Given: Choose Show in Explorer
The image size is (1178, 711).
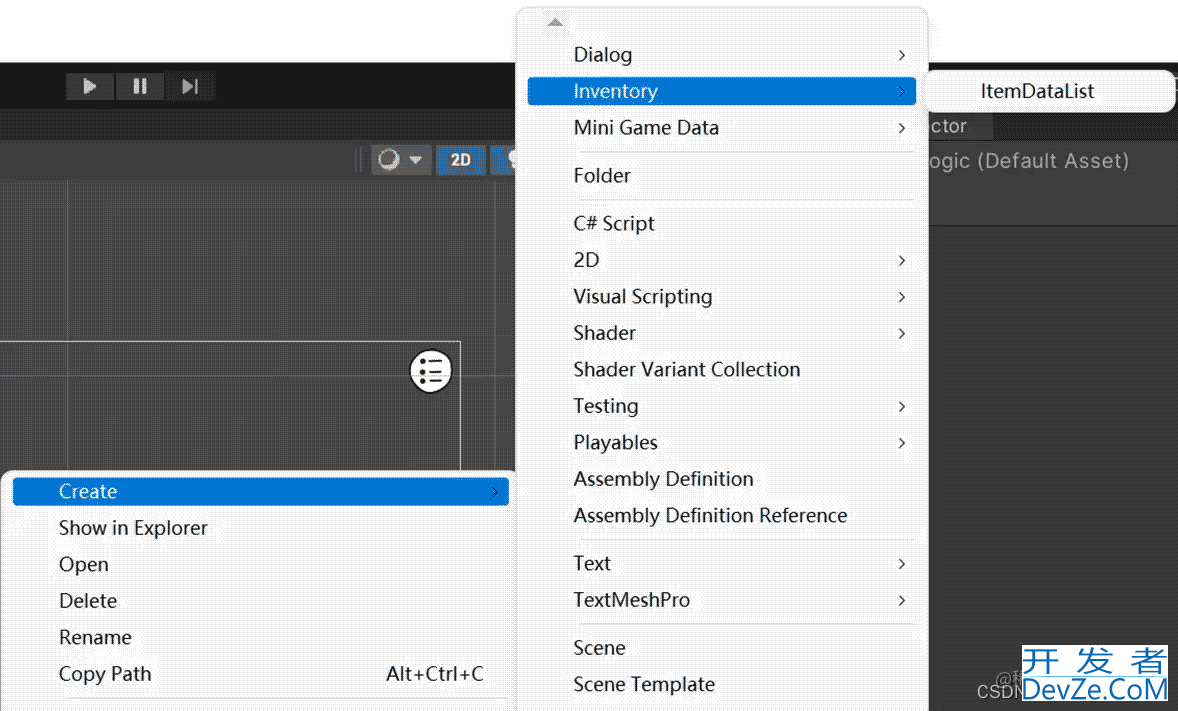Looking at the screenshot, I should pos(261,528).
